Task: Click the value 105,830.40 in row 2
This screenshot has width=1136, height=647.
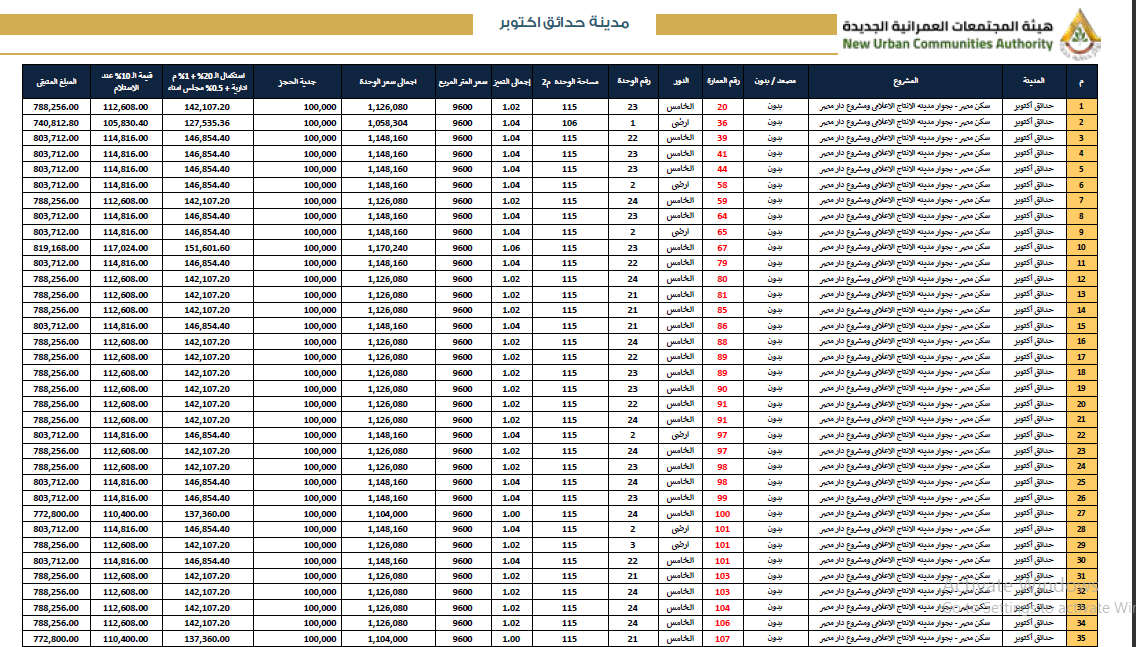Action: point(125,123)
